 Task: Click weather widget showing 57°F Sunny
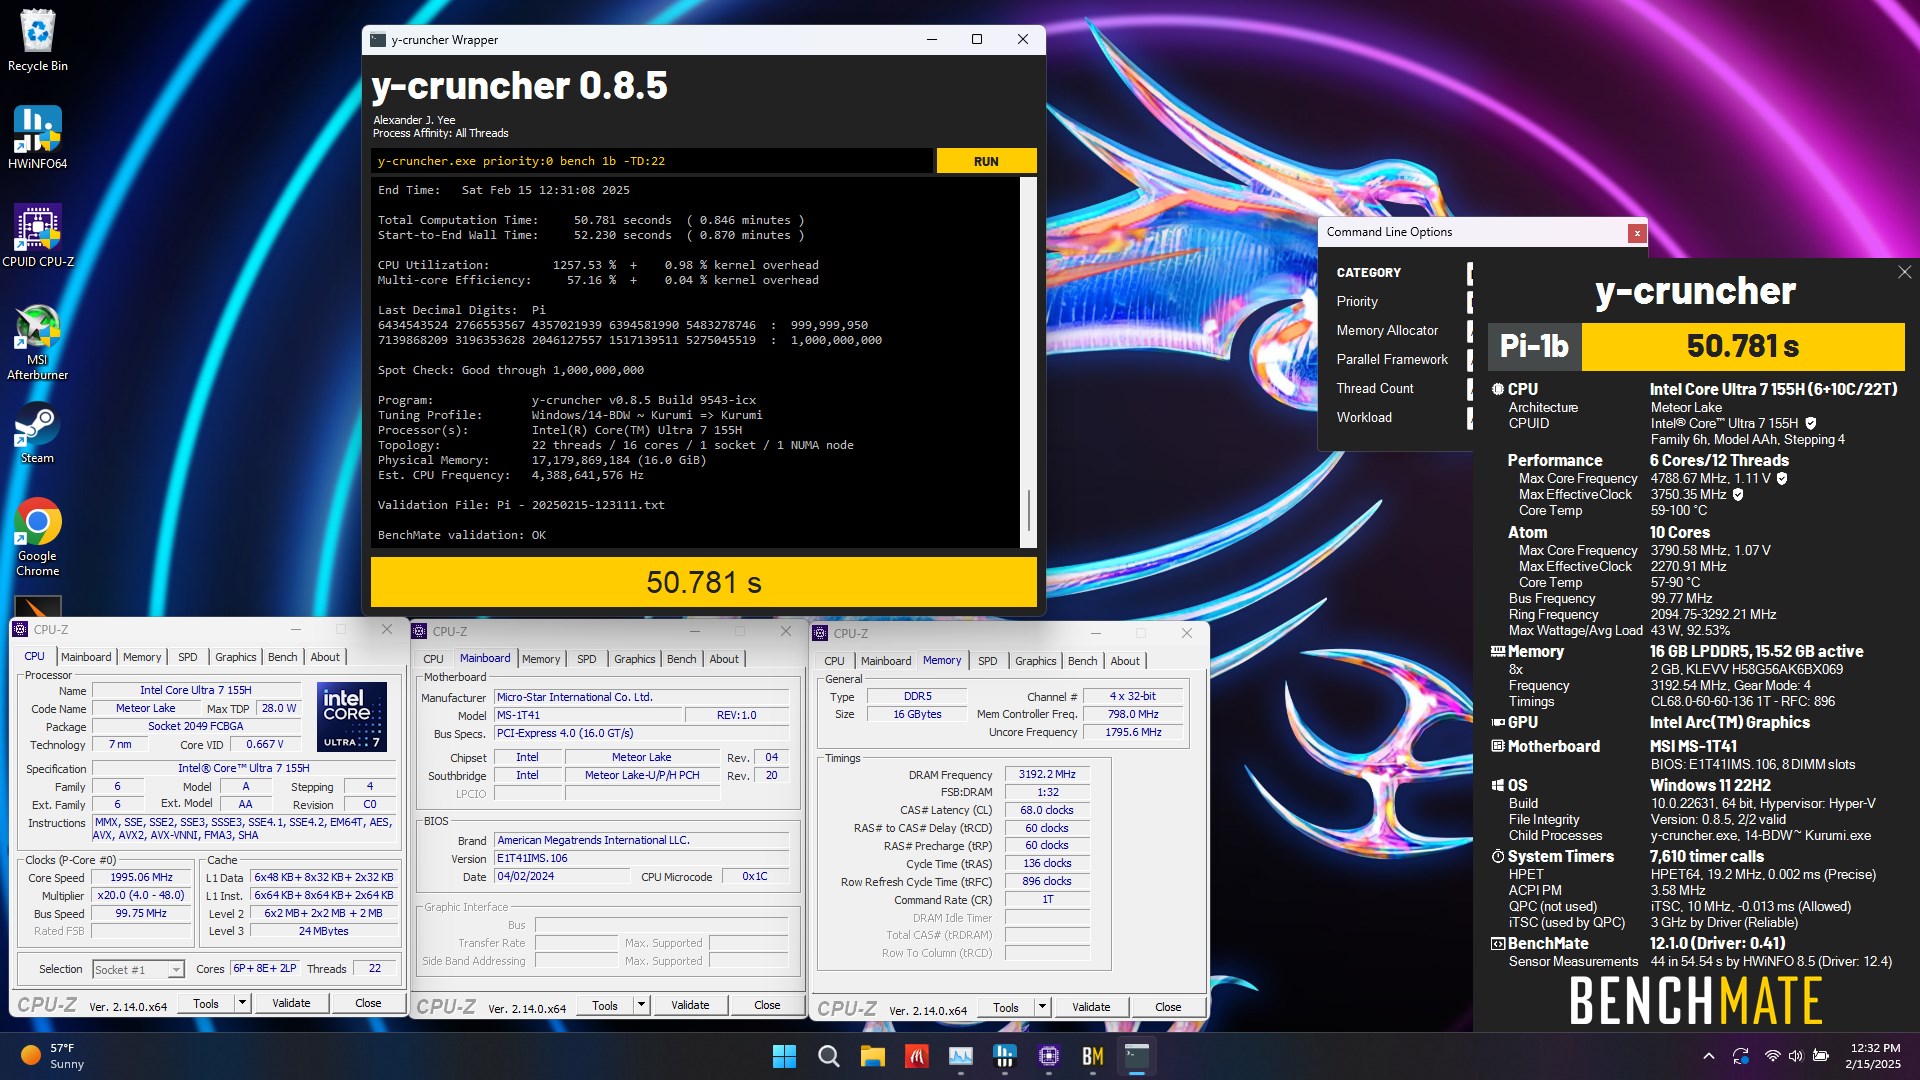click(x=53, y=1056)
